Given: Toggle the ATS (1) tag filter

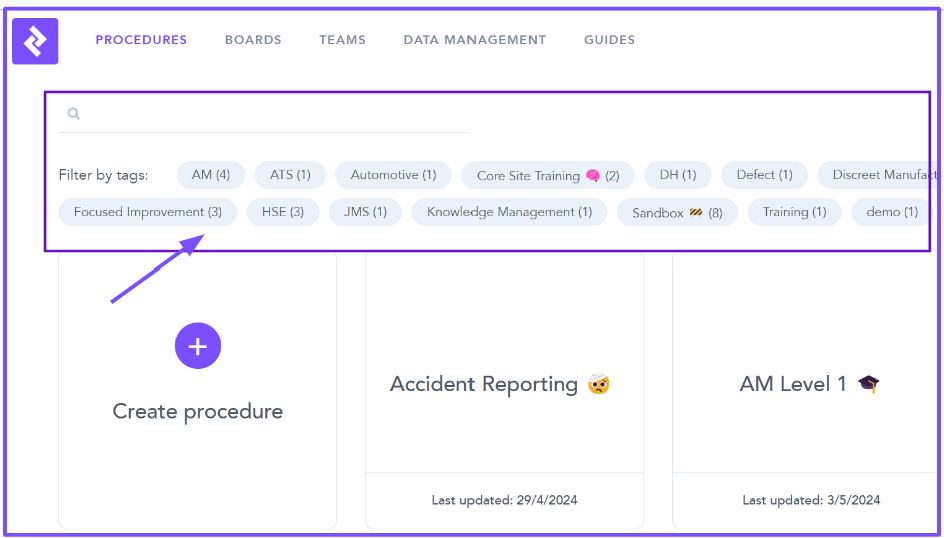Looking at the screenshot, I should (290, 175).
